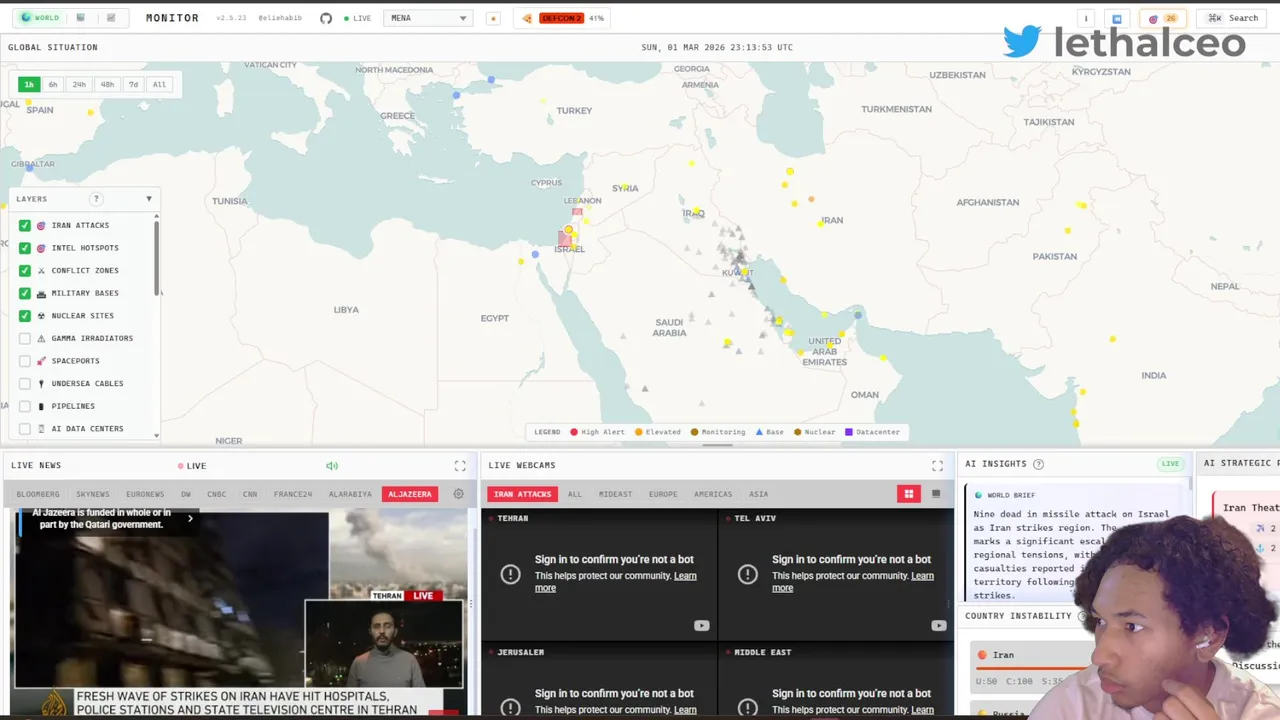Uncheck the Intel Hotspots layer

coord(25,248)
